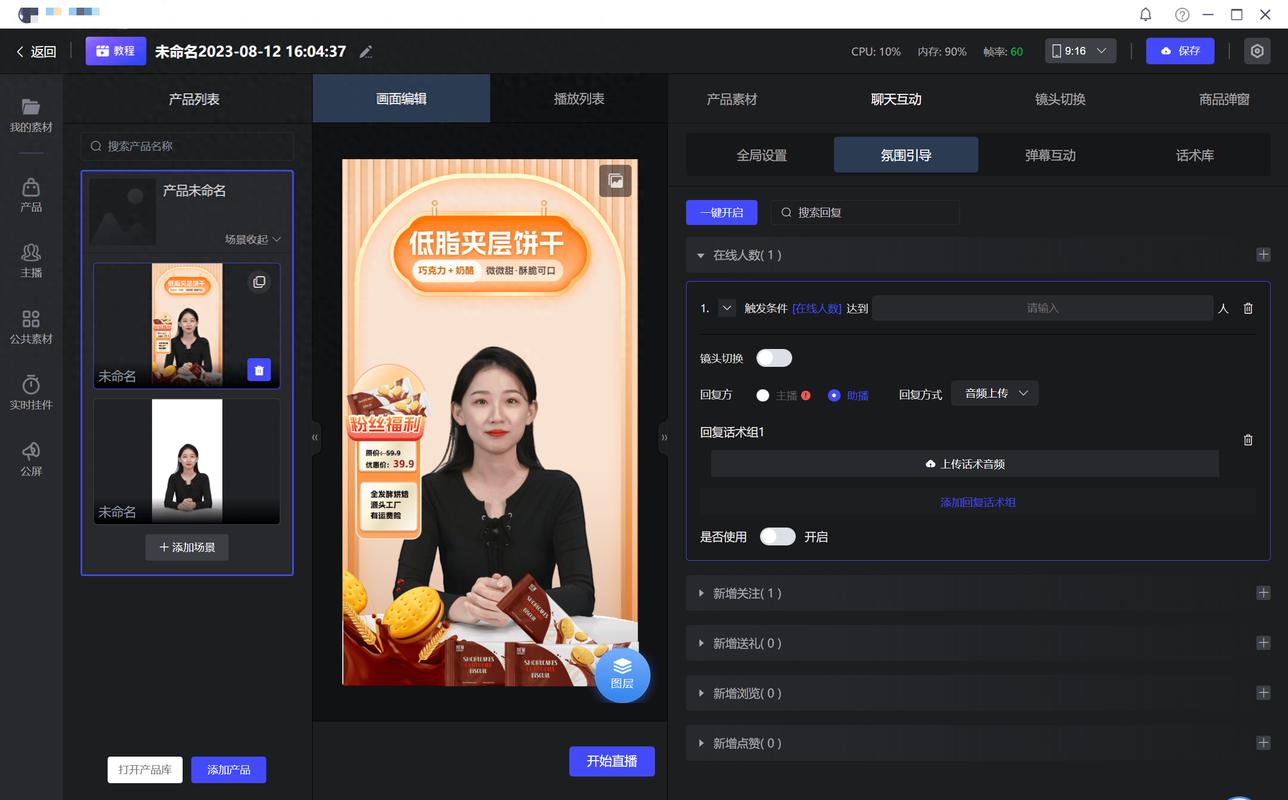This screenshot has width=1288, height=800.
Task: Toggle the 镜头切换 switch
Action: [x=773, y=357]
